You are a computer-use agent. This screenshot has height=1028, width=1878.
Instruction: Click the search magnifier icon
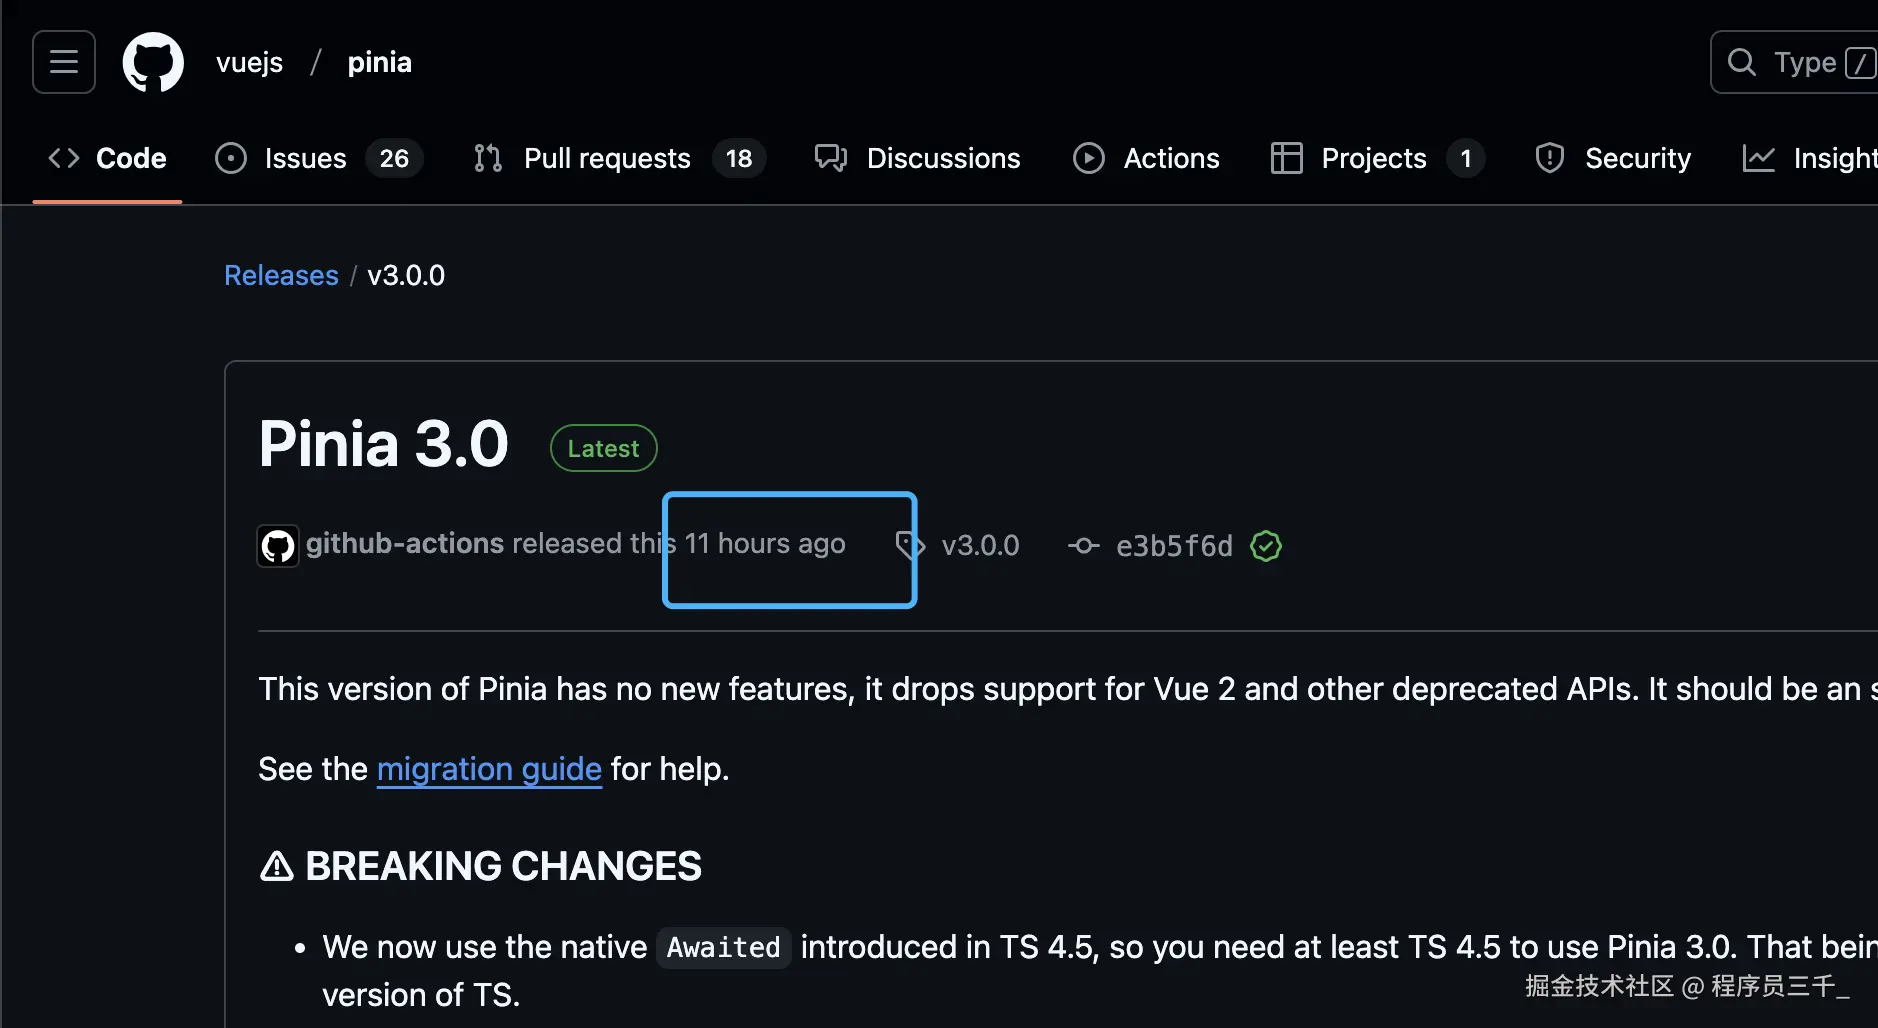pyautogui.click(x=1742, y=62)
